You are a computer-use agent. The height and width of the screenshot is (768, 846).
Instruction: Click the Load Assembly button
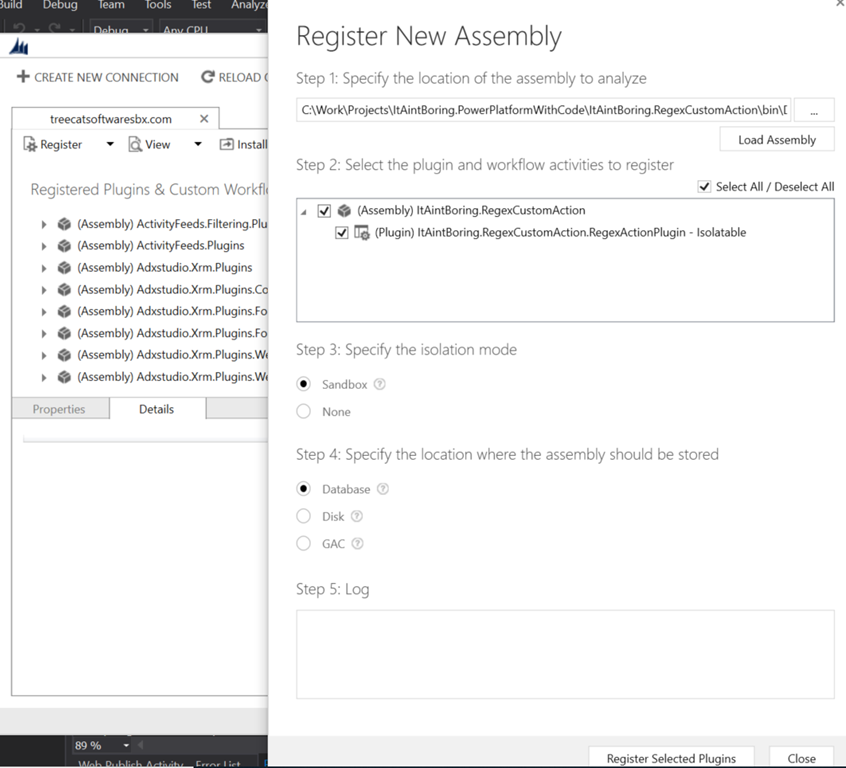[777, 140]
